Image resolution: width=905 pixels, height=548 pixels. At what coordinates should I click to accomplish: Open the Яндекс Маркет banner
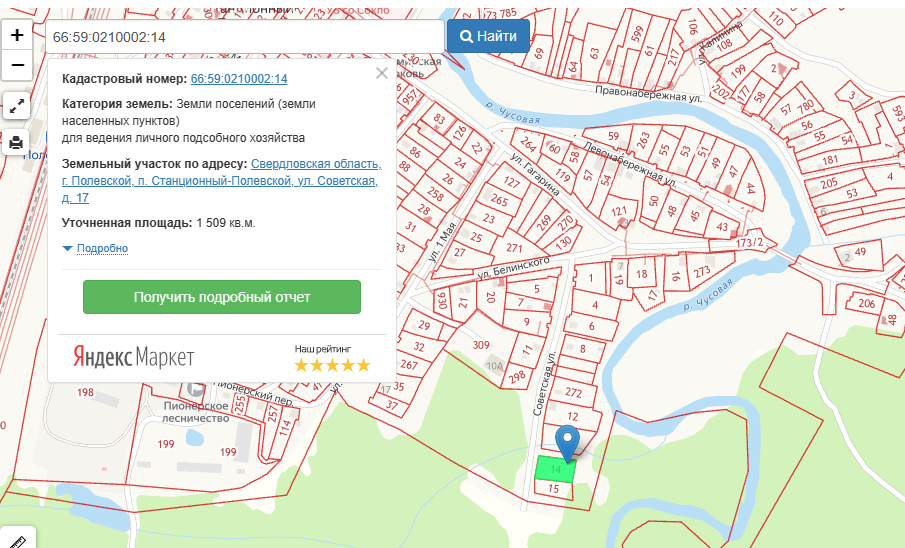point(133,357)
